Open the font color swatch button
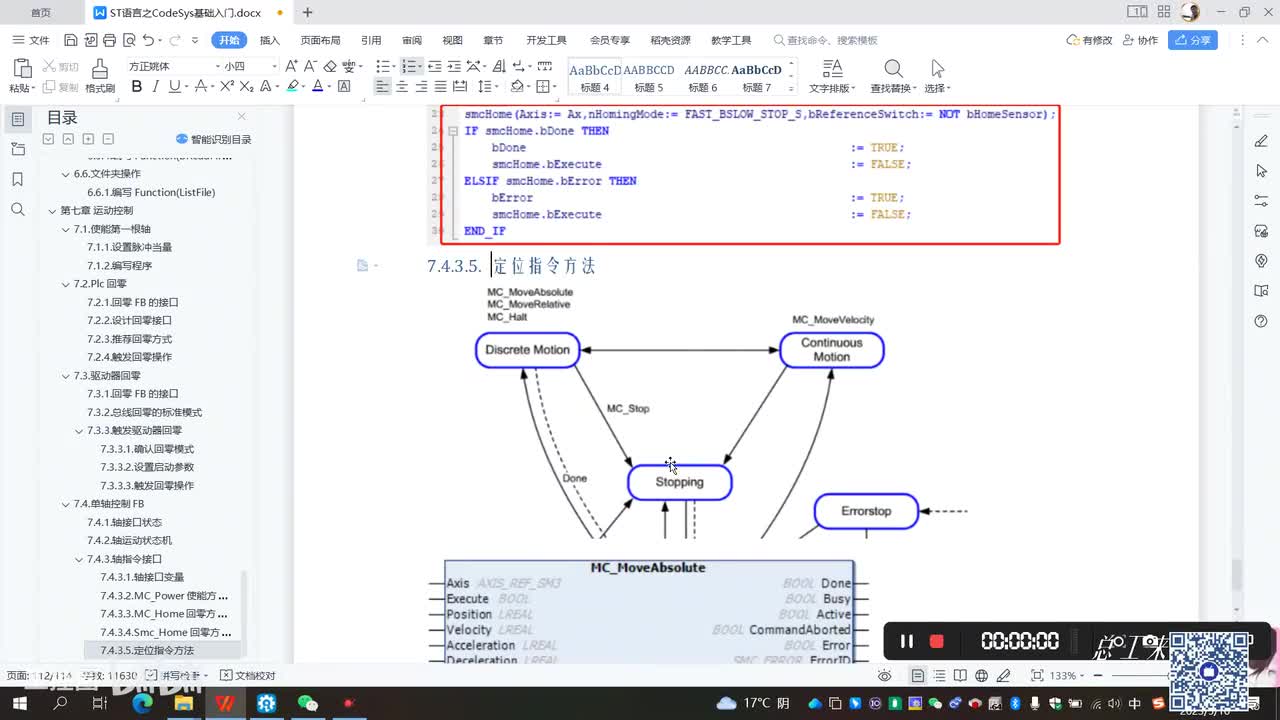This screenshot has width=1280, height=720. click(318, 87)
